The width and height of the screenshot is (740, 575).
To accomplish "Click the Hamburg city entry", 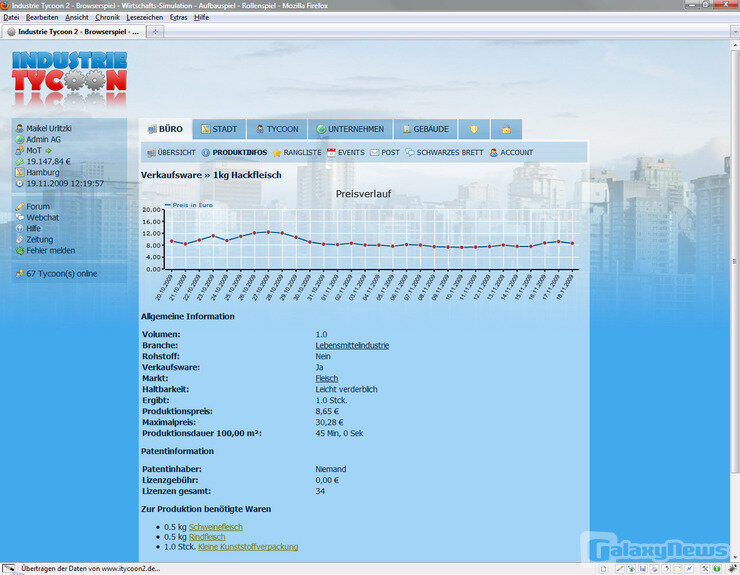I will tap(43, 172).
